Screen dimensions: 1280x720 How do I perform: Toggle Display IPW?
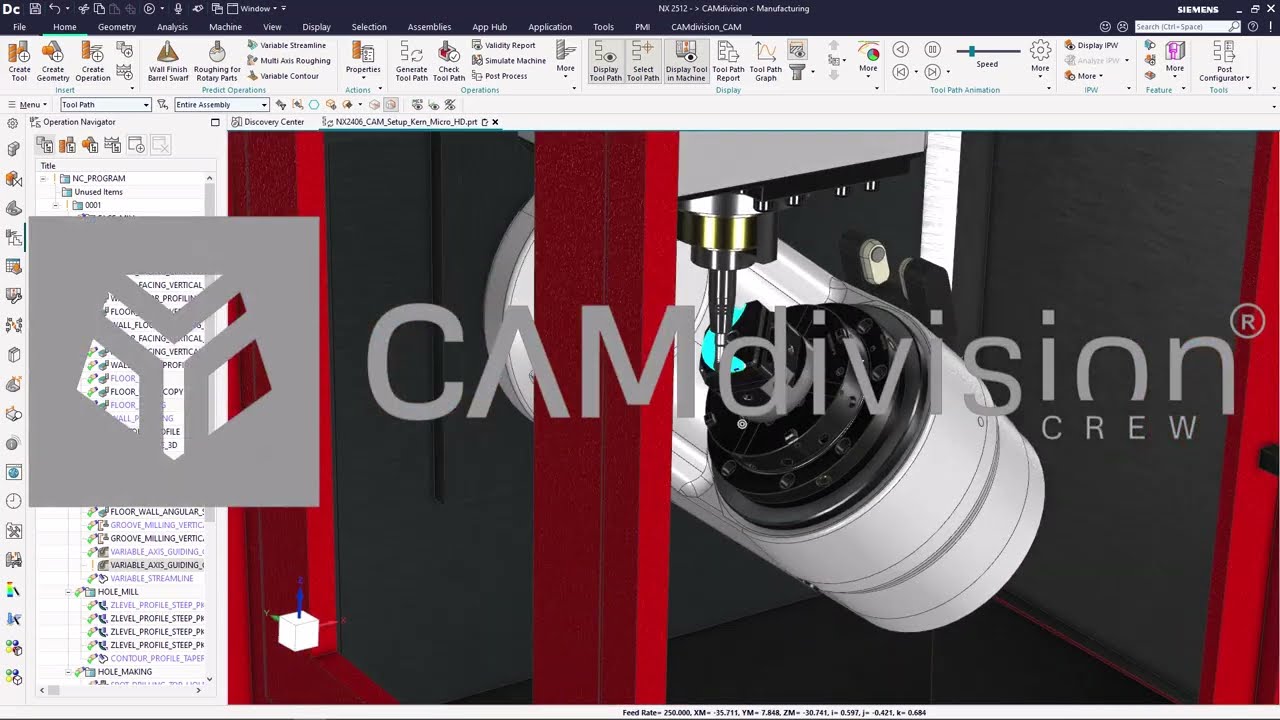coord(1091,45)
